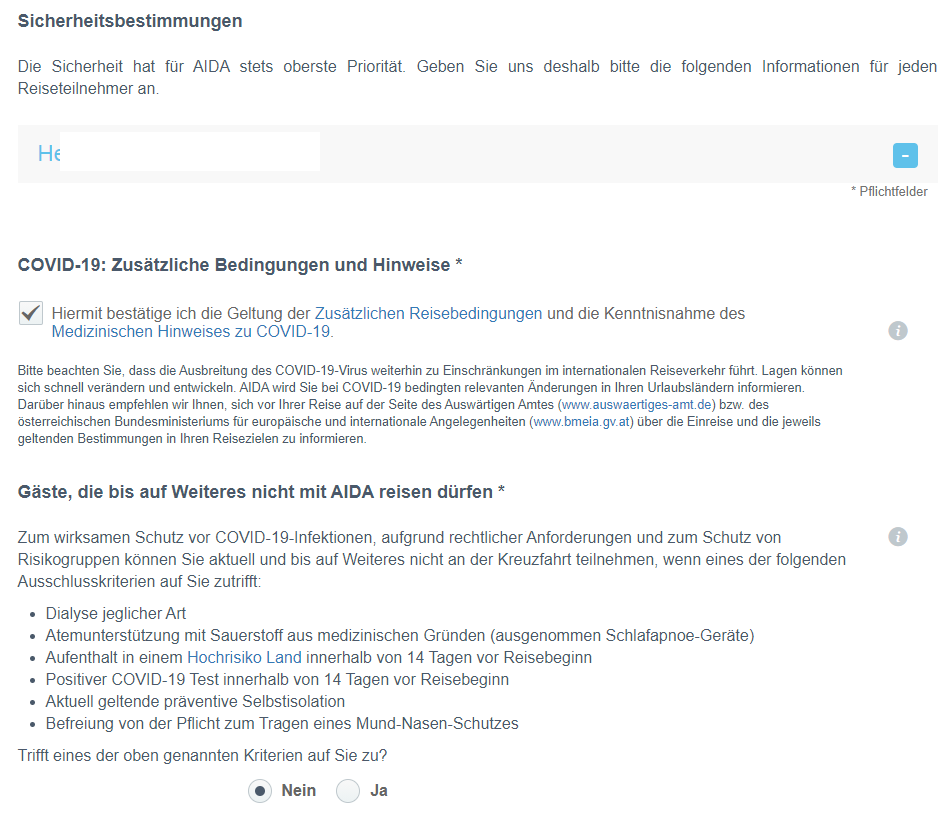947x814 pixels.
Task: Click the Pflichtfelder required fields note
Action: point(888,192)
